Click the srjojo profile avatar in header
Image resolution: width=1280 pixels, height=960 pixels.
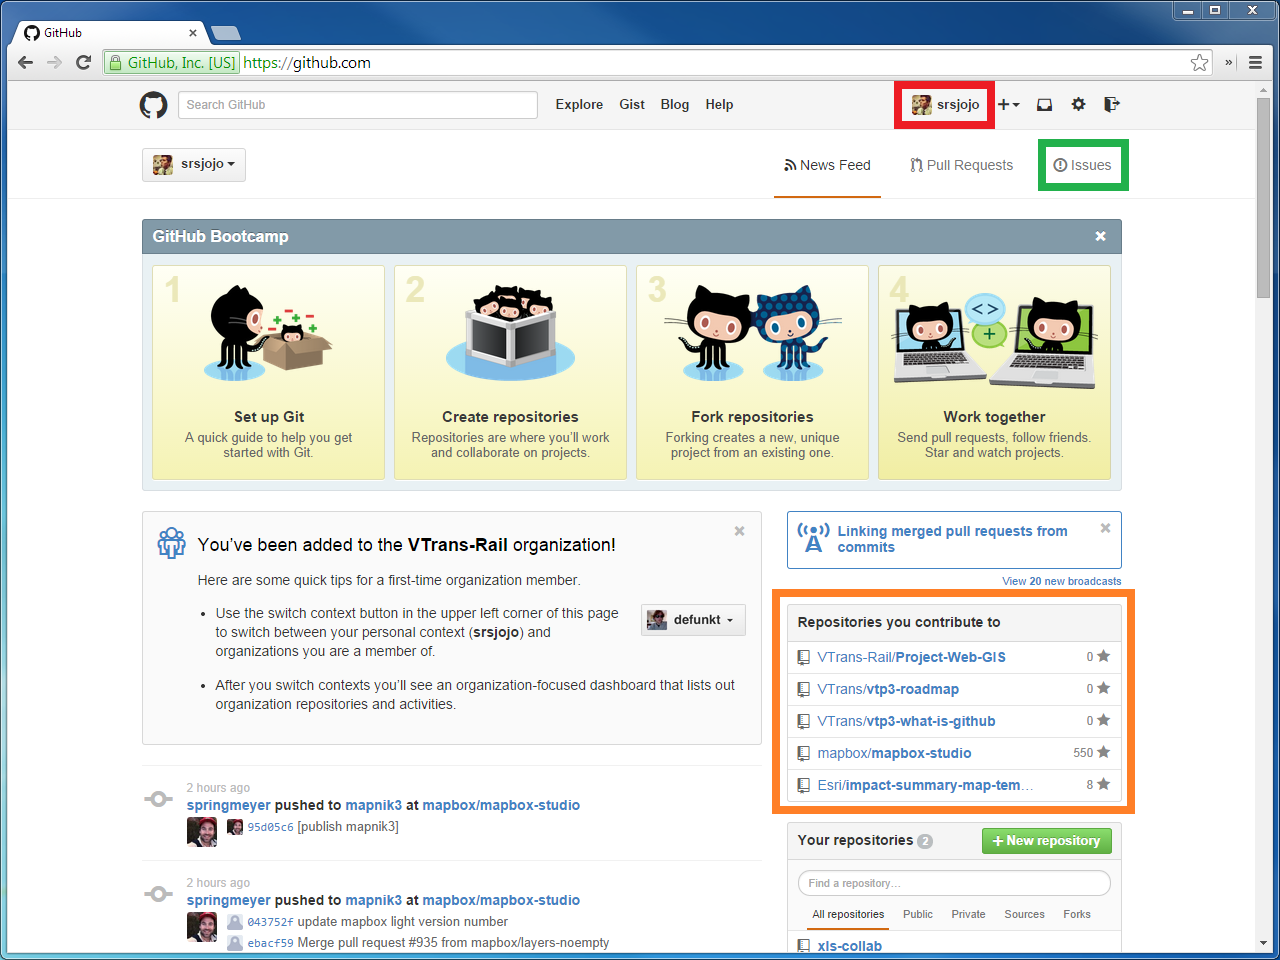pos(921,105)
